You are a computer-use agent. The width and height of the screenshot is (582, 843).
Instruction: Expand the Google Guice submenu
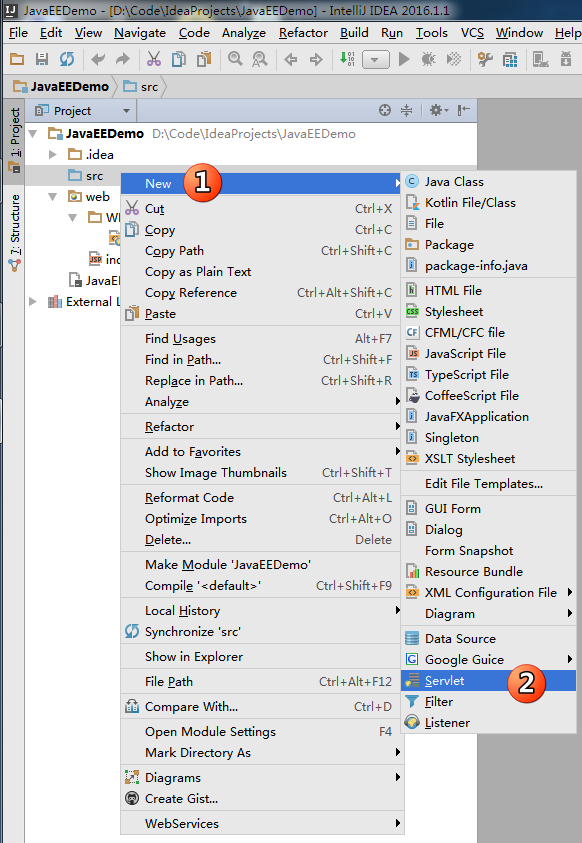coord(488,660)
